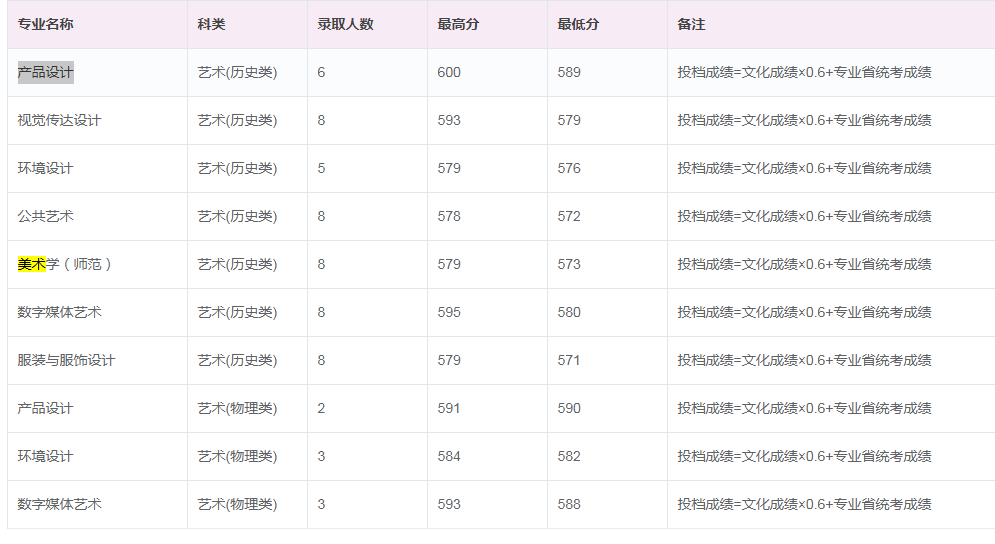Click highest score 591
Image resolution: width=995 pixels, height=544 pixels.
pos(449,408)
